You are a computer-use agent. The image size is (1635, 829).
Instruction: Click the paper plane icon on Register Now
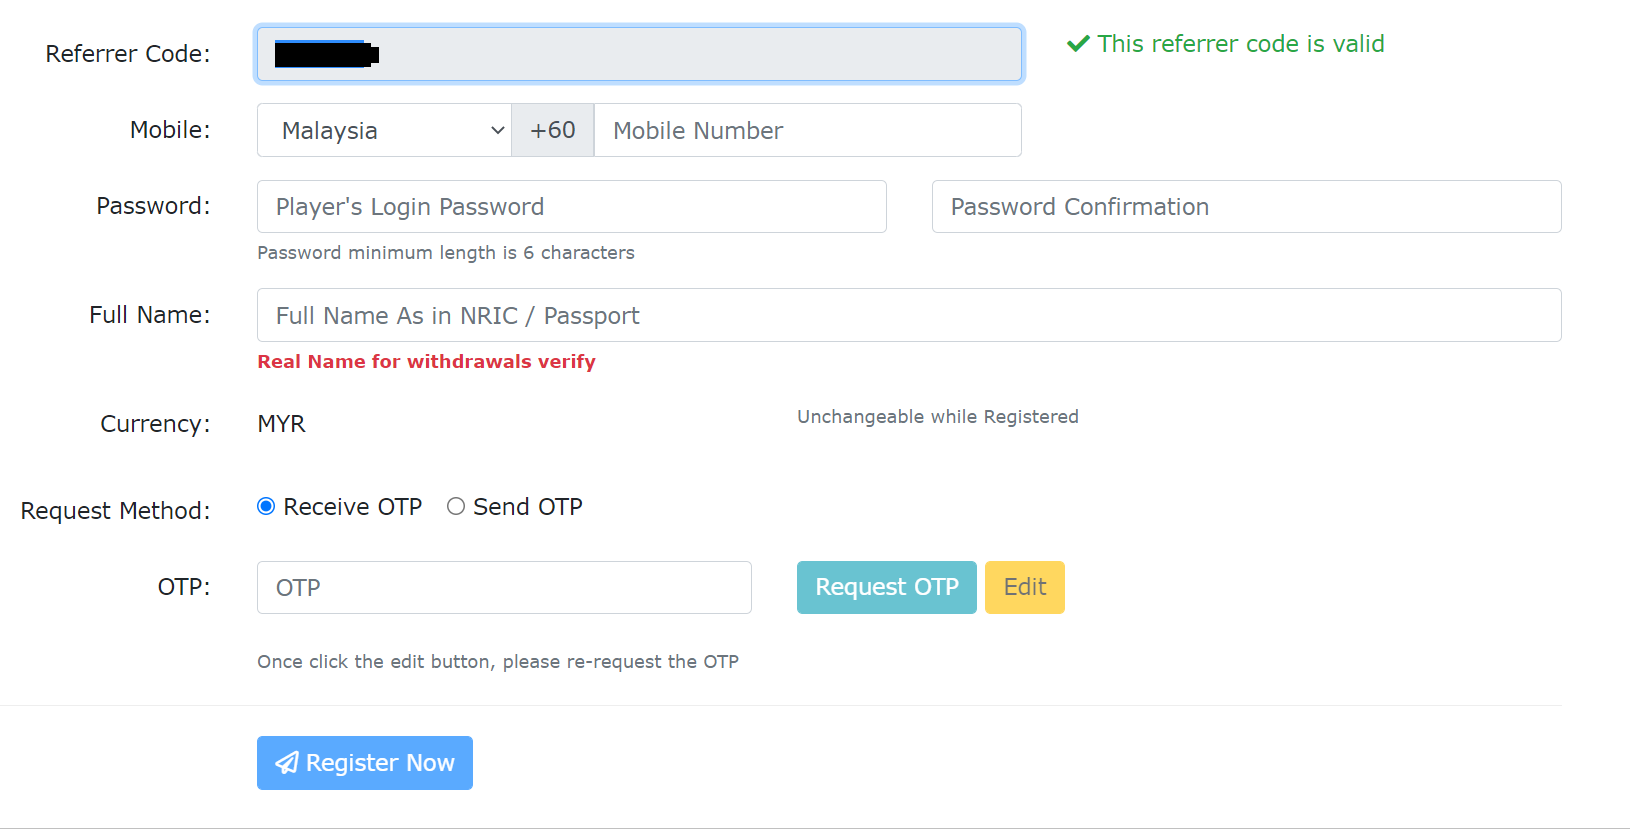click(x=287, y=763)
